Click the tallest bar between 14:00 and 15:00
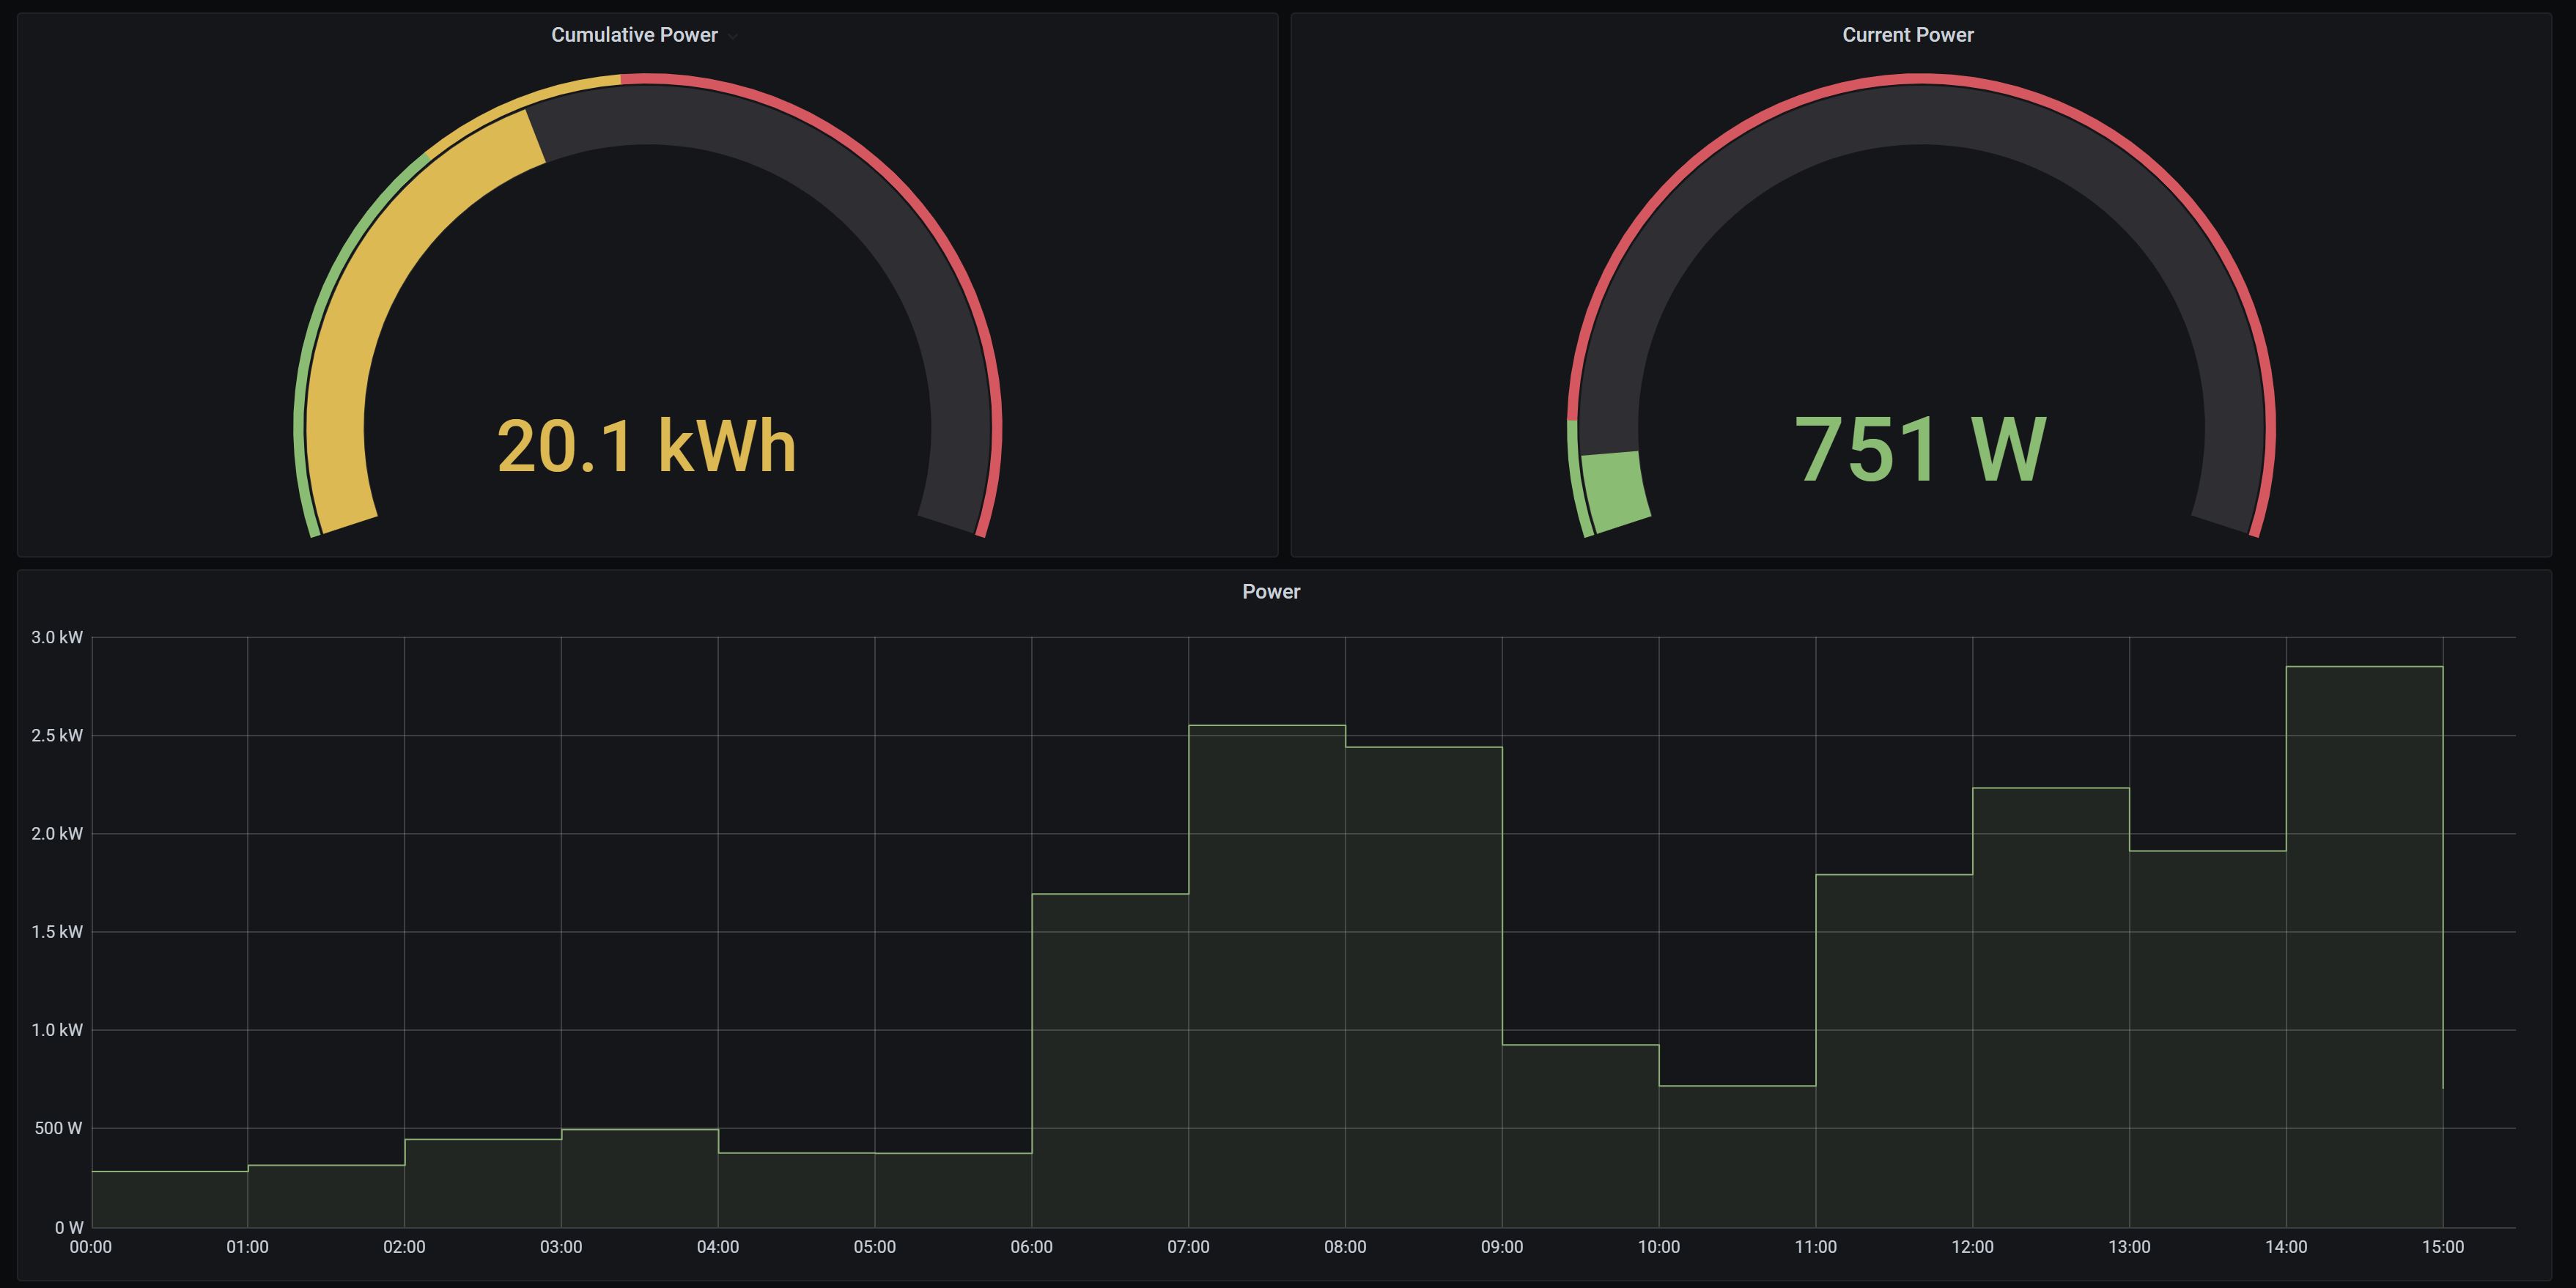 pyautogui.click(x=2364, y=946)
